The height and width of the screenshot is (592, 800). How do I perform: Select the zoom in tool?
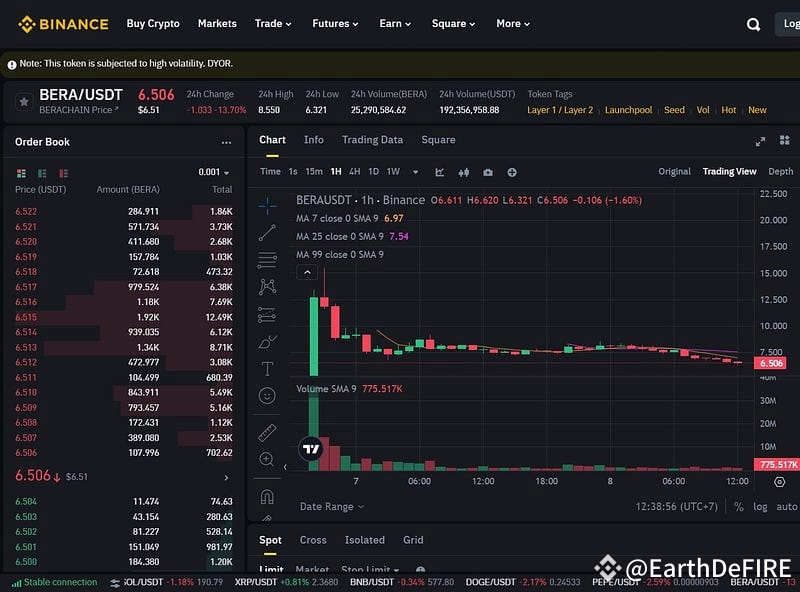tap(267, 459)
